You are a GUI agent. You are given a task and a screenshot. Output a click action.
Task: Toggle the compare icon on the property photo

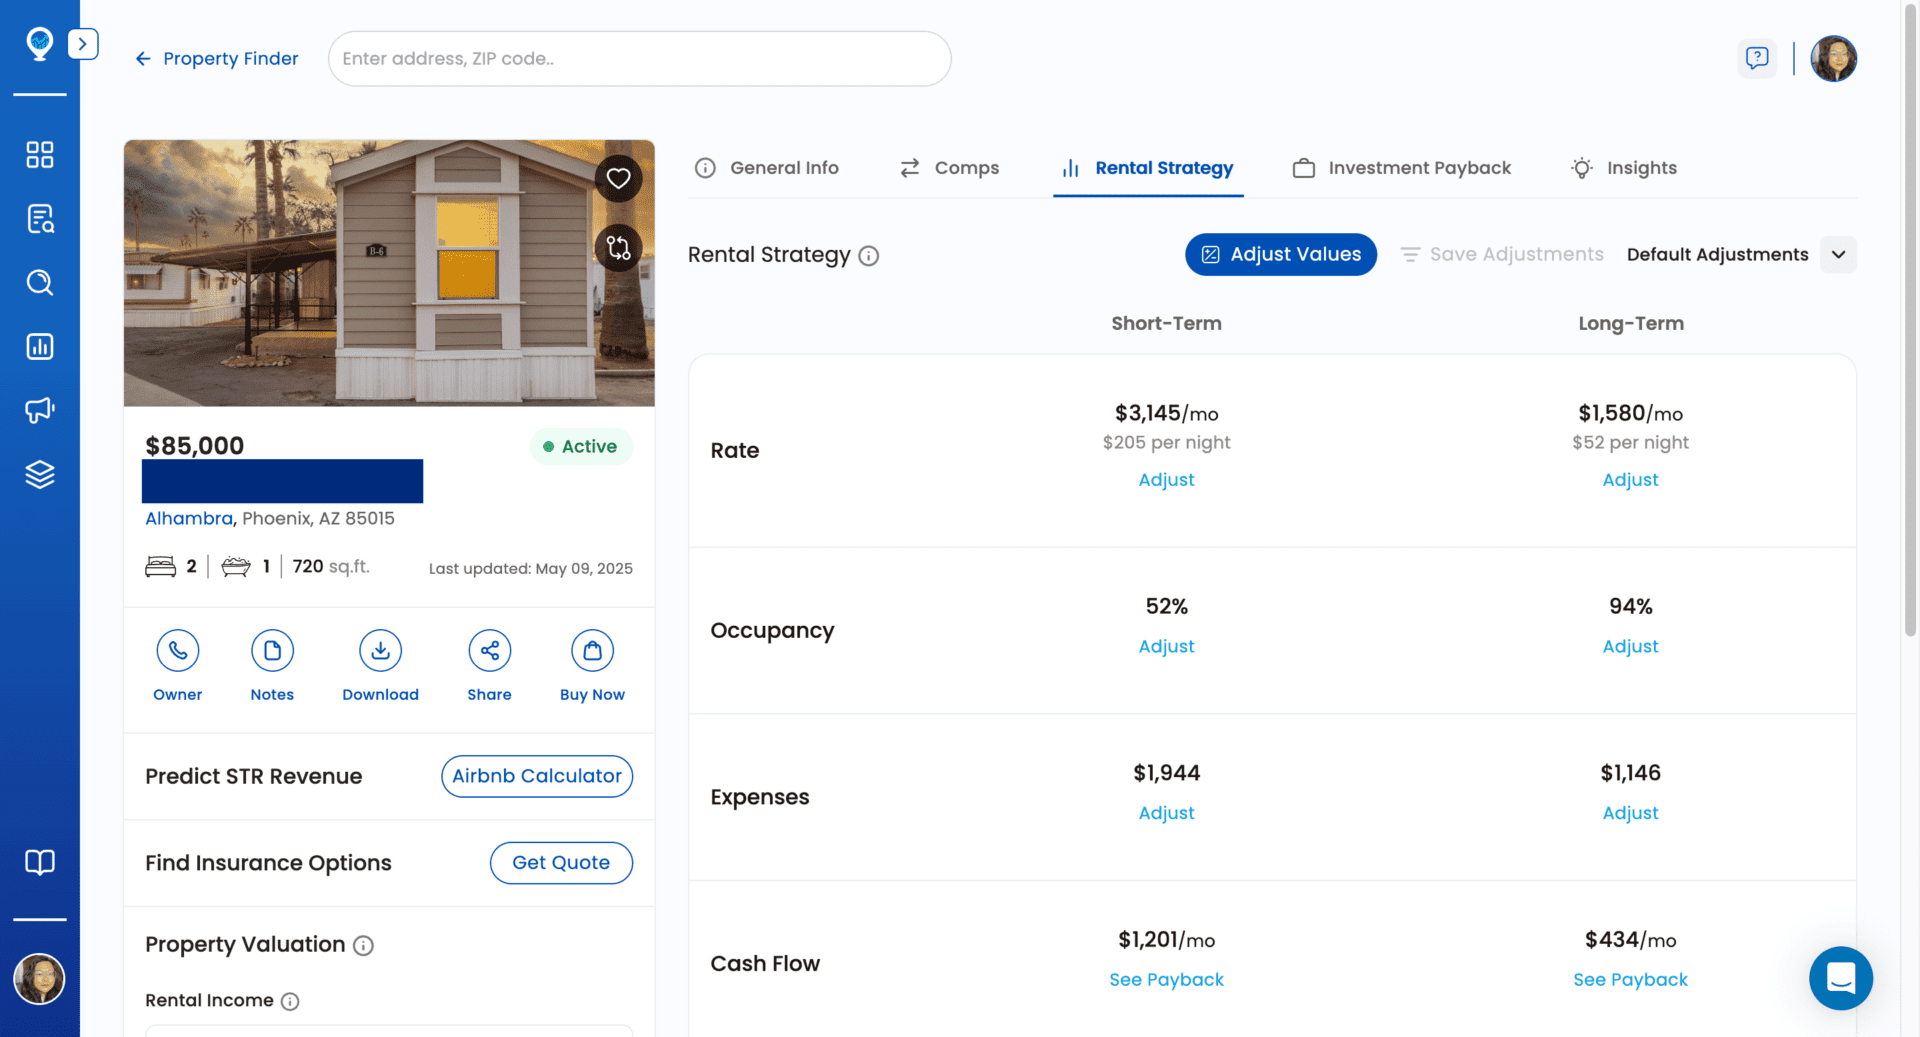(x=618, y=247)
